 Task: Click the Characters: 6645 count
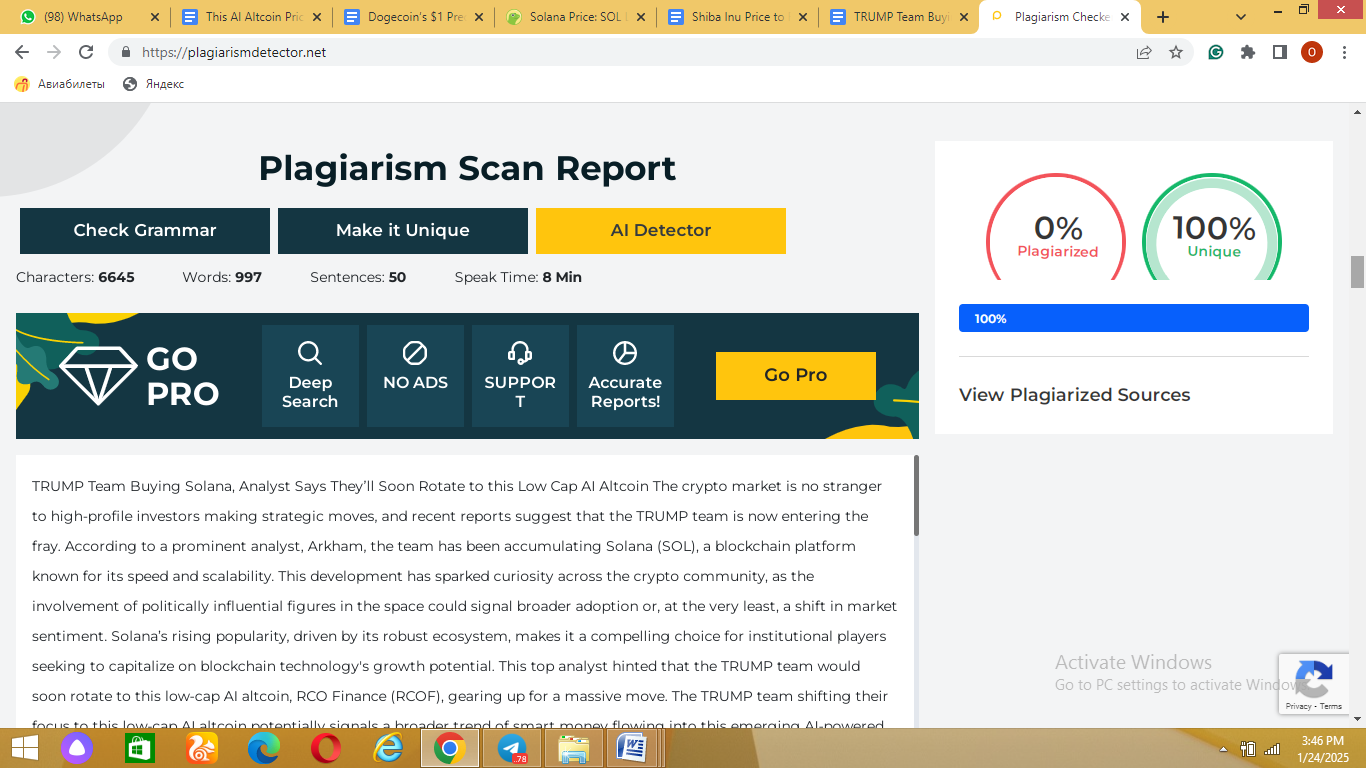(75, 277)
